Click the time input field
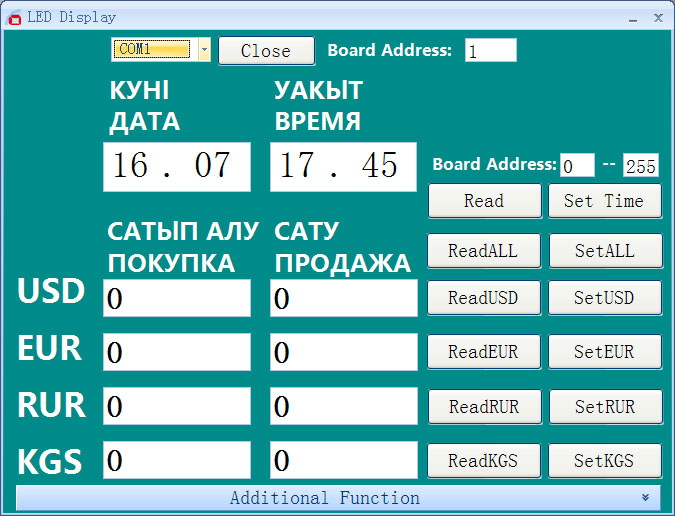Viewport: 675px width, 516px height. 344,166
